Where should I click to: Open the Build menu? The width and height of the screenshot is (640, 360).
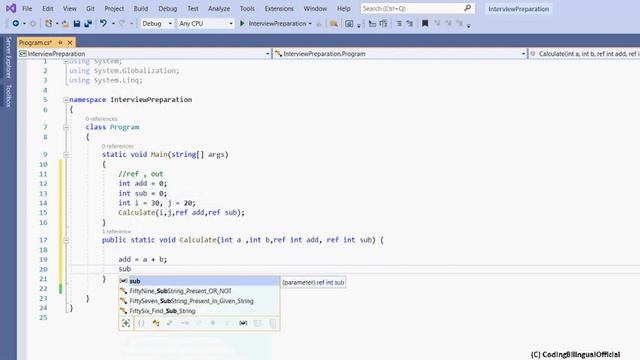point(141,8)
